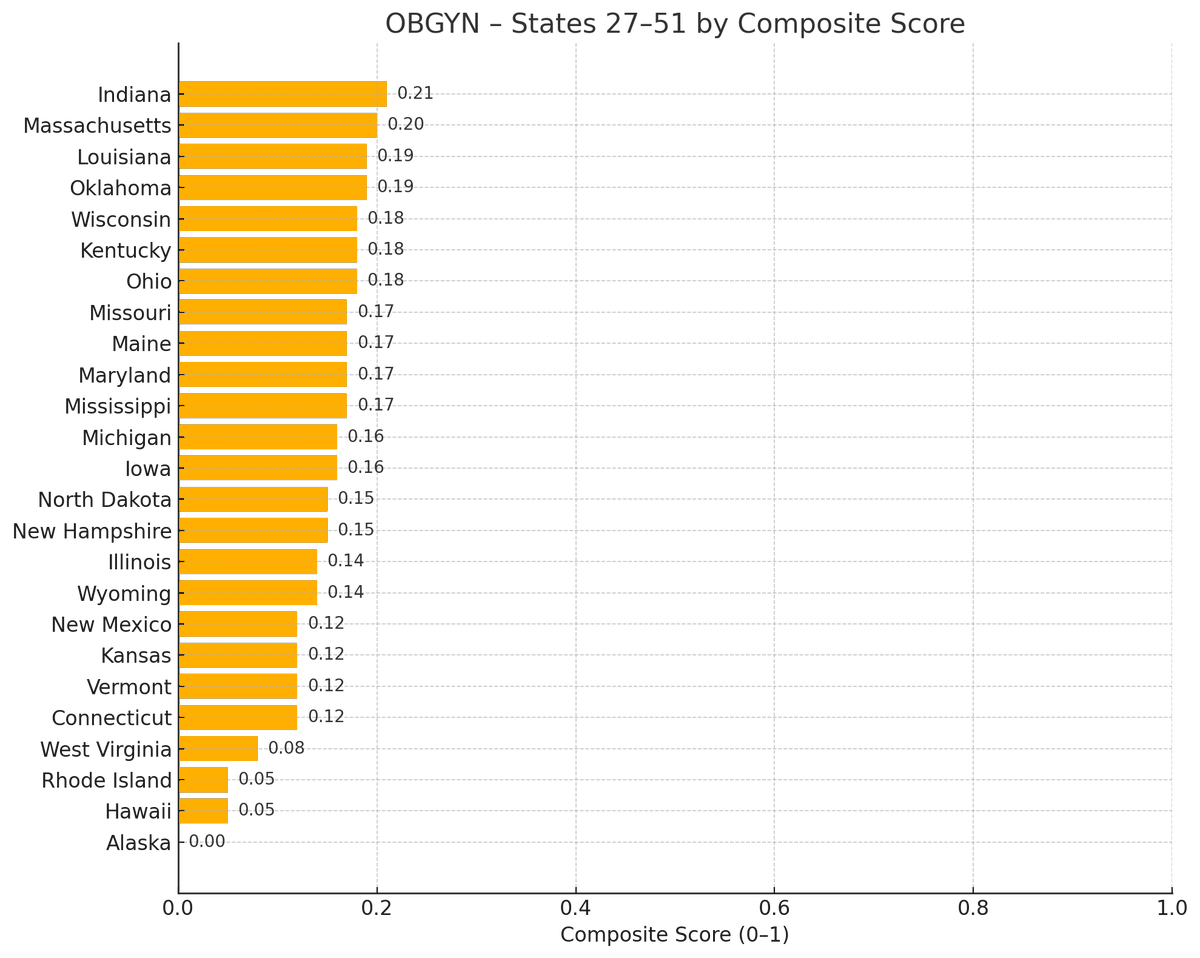Click the 'Louisiana' state label
1200x958 pixels.
pos(124,157)
